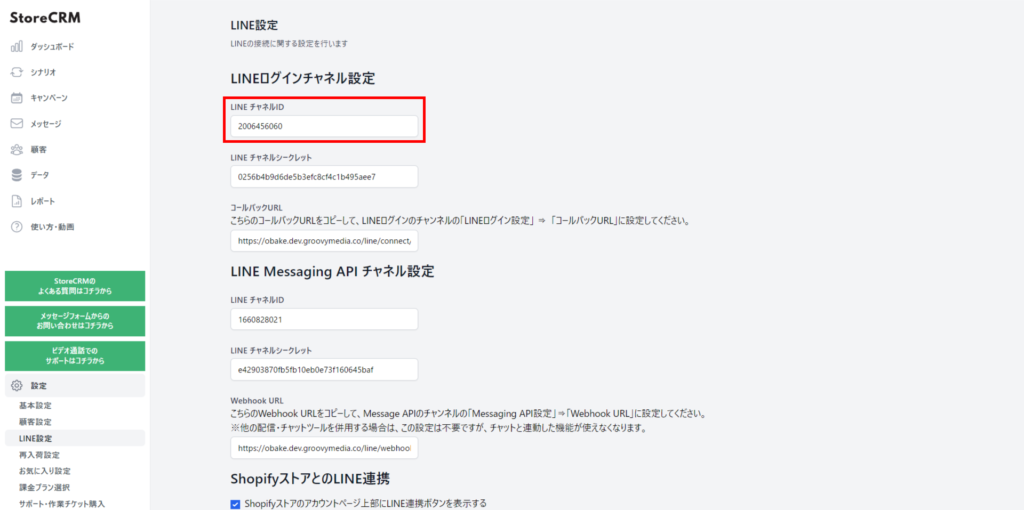Click the campaign calendar icon
This screenshot has width=1024, height=510.
pyautogui.click(x=17, y=98)
